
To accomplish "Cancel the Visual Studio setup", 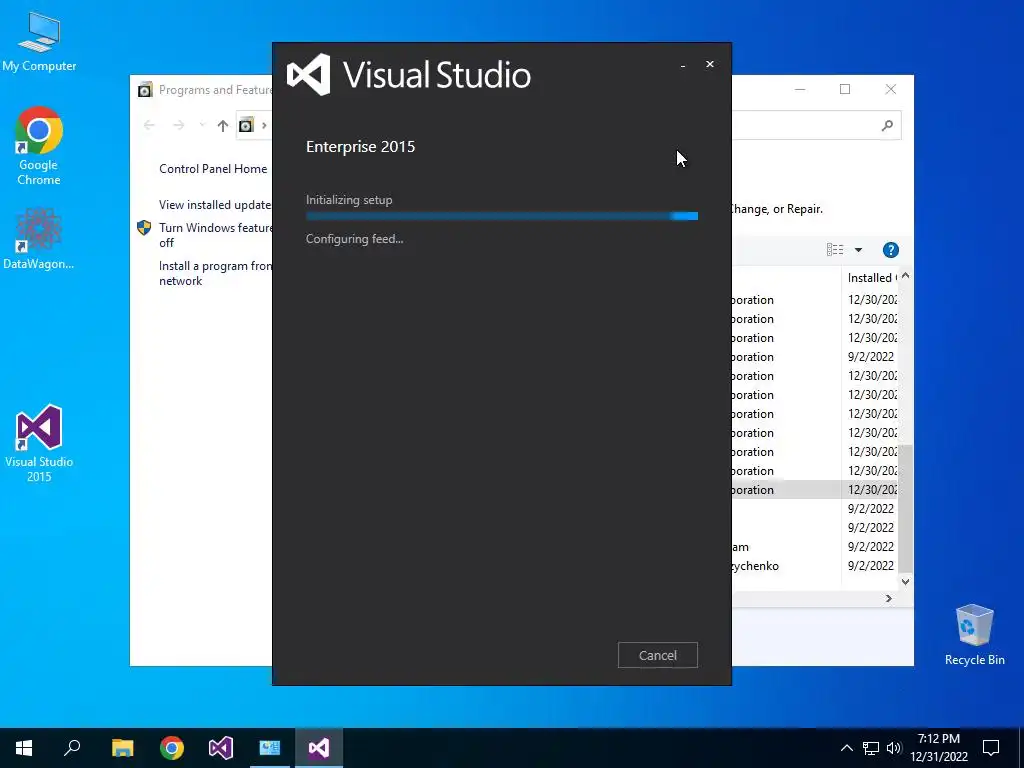I will (658, 655).
